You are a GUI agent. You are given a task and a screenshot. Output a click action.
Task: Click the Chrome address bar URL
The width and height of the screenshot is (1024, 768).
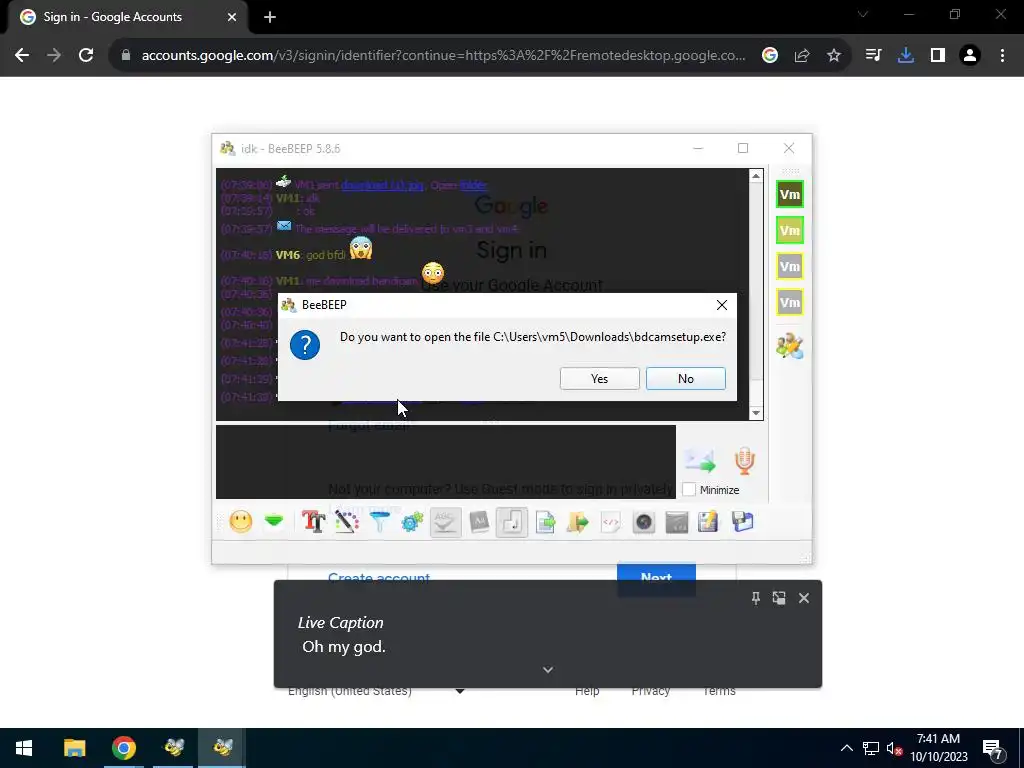pos(443,56)
